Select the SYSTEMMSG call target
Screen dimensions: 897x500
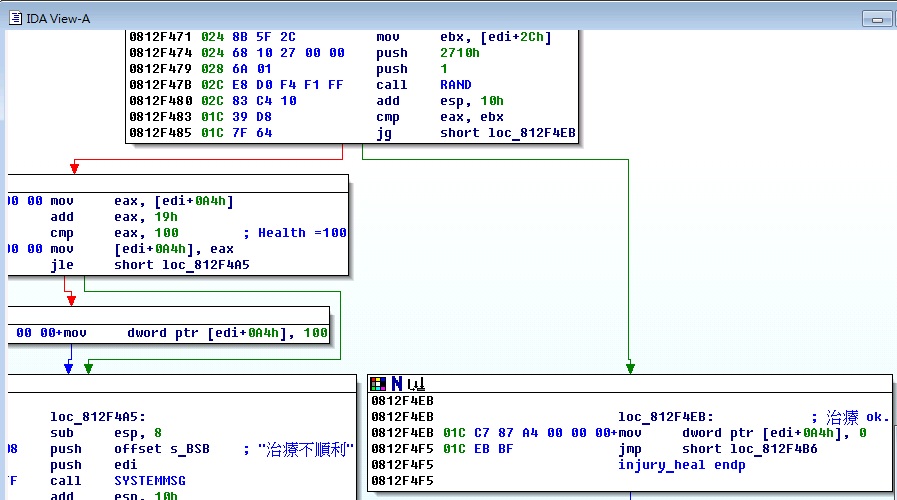tap(150, 481)
